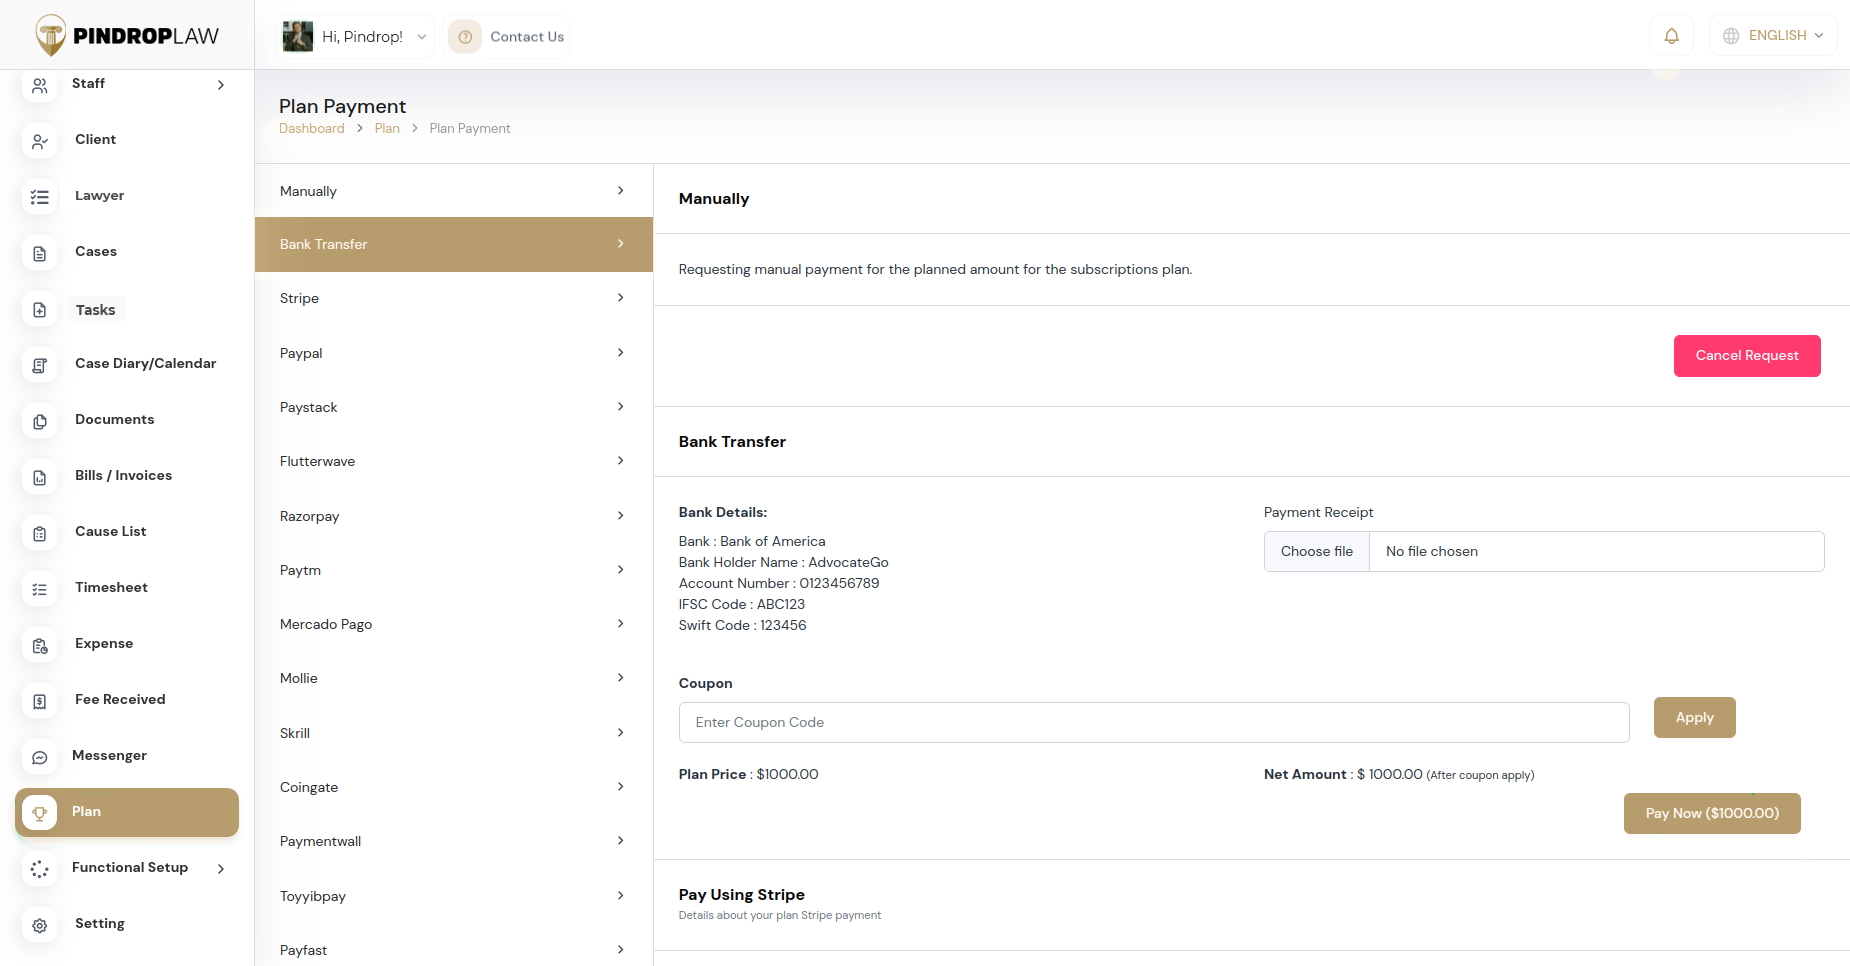1850x966 pixels.
Task: Click Pay Now ($1000.00) button
Action: [x=1712, y=813]
